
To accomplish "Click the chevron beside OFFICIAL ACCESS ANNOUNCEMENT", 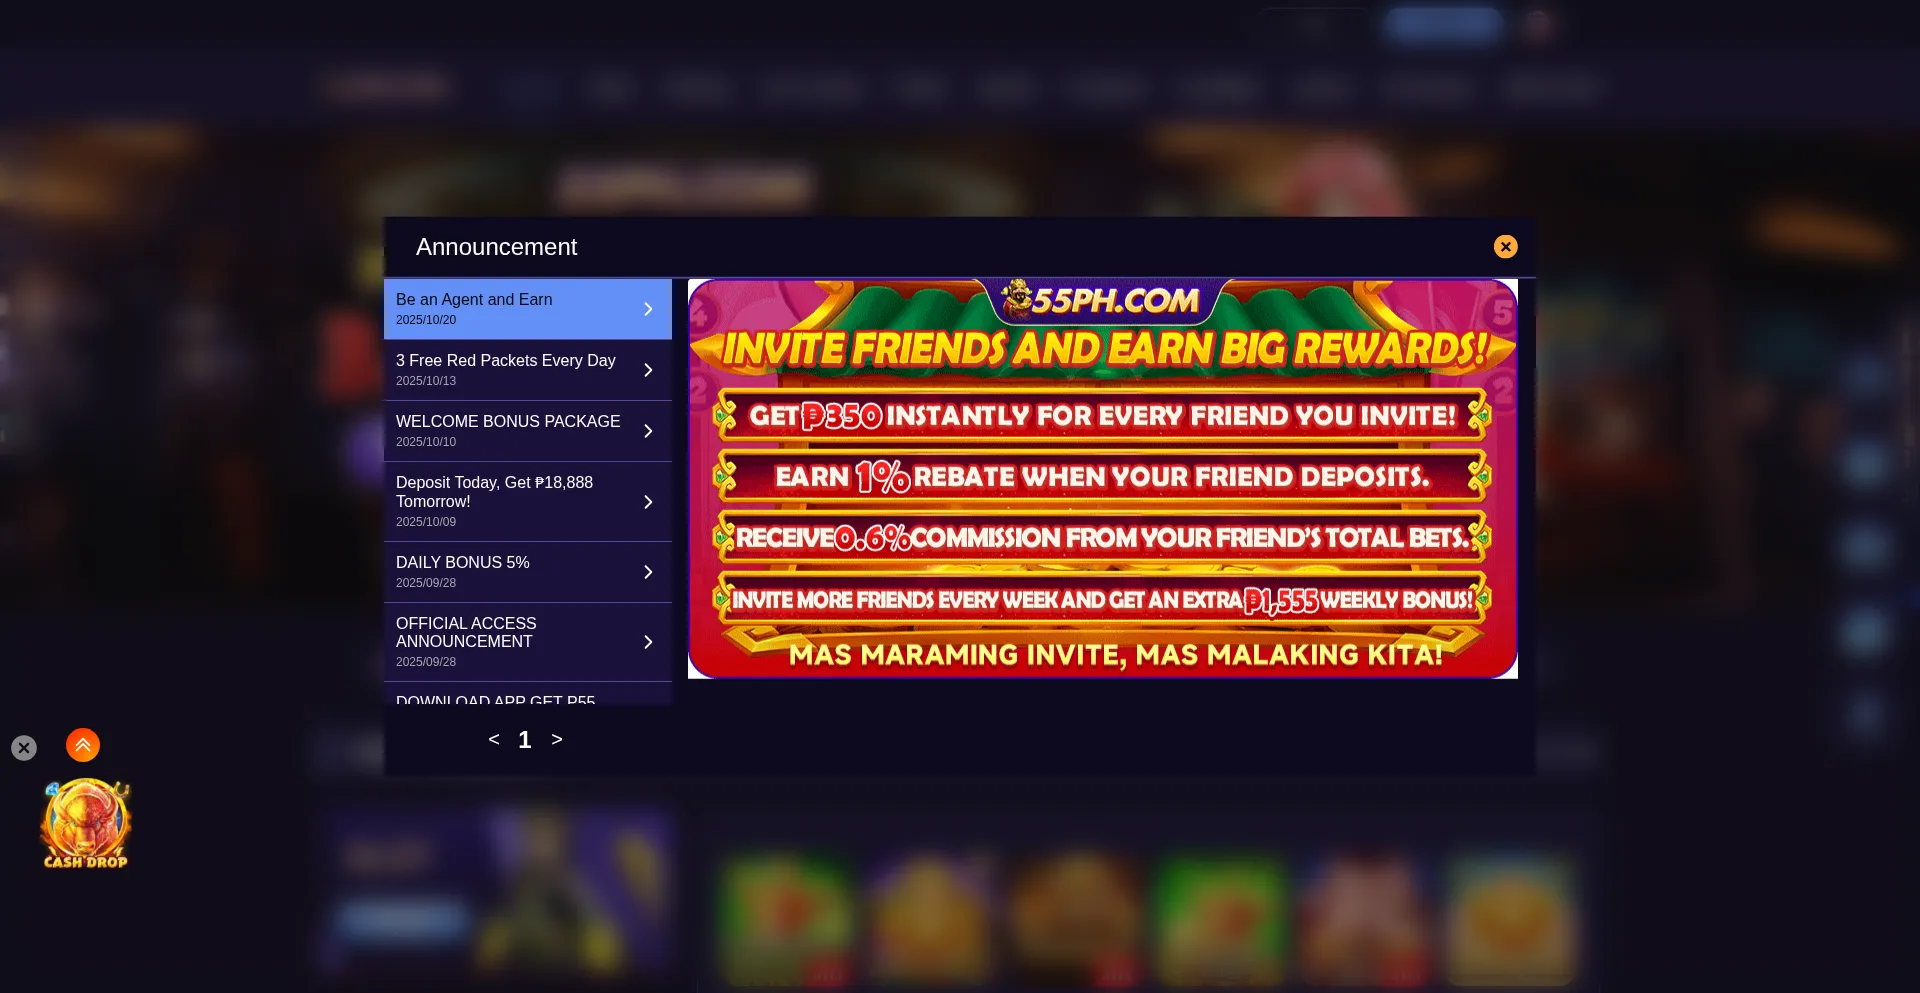I will tap(648, 642).
